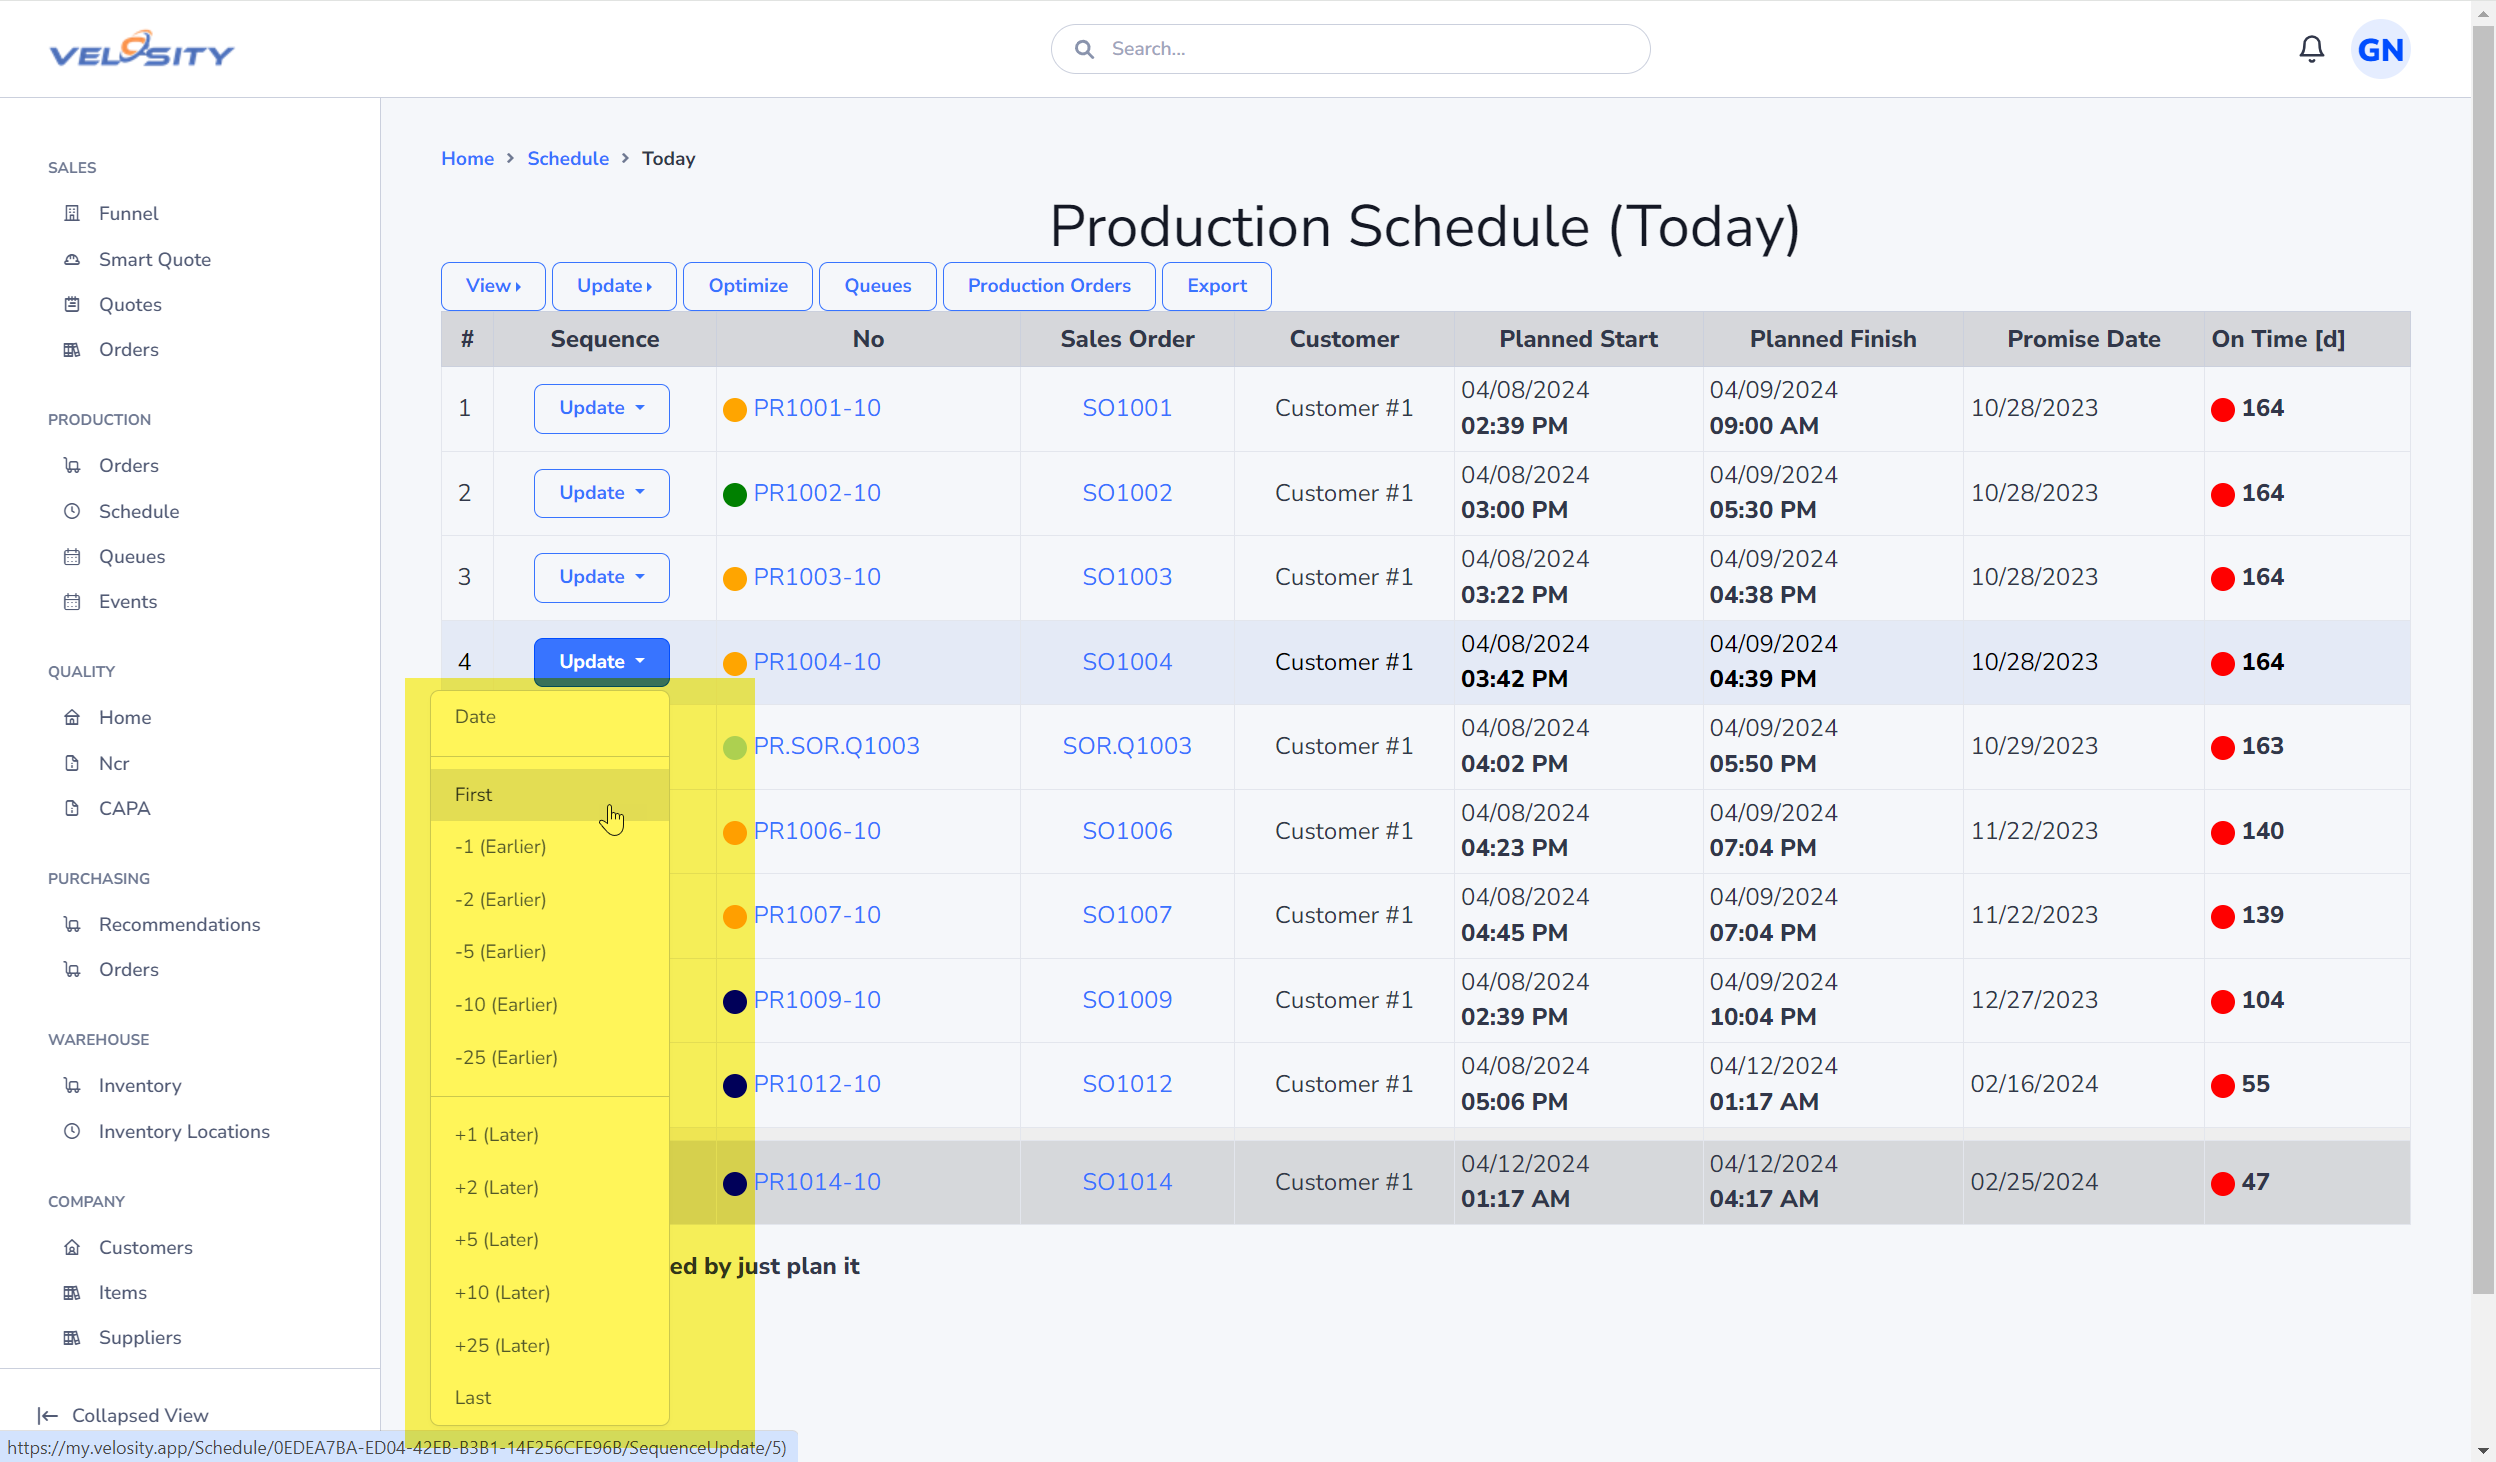Click the Sequence column header
Image resolution: width=2496 pixels, height=1462 pixels.
[x=605, y=339]
